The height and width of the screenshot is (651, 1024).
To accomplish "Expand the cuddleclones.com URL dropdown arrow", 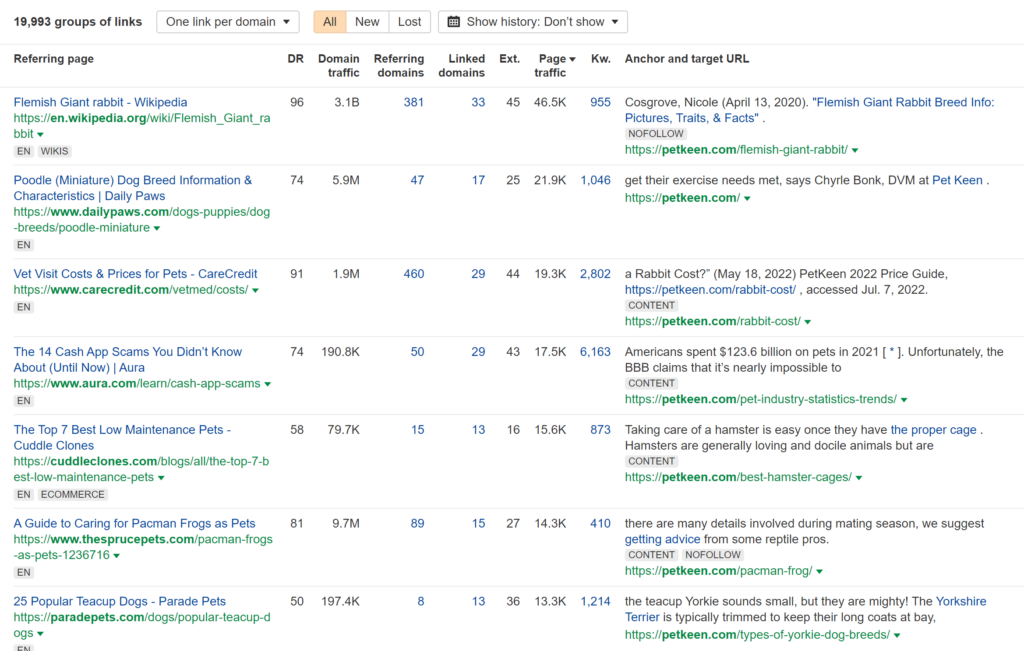I will (161, 478).
